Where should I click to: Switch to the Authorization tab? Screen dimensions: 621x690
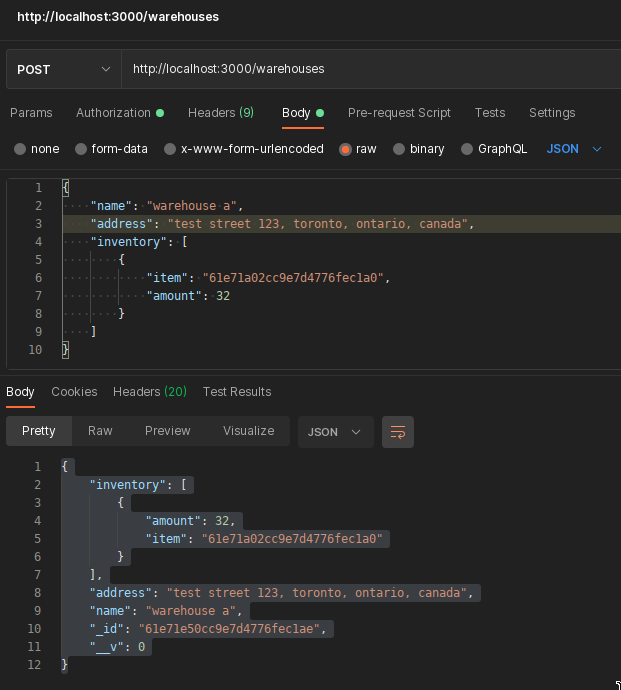[x=120, y=113]
